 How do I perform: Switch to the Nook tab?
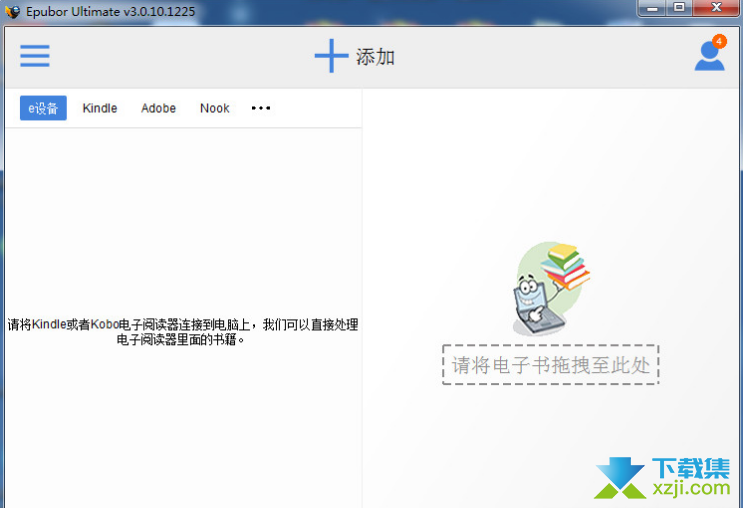[215, 108]
